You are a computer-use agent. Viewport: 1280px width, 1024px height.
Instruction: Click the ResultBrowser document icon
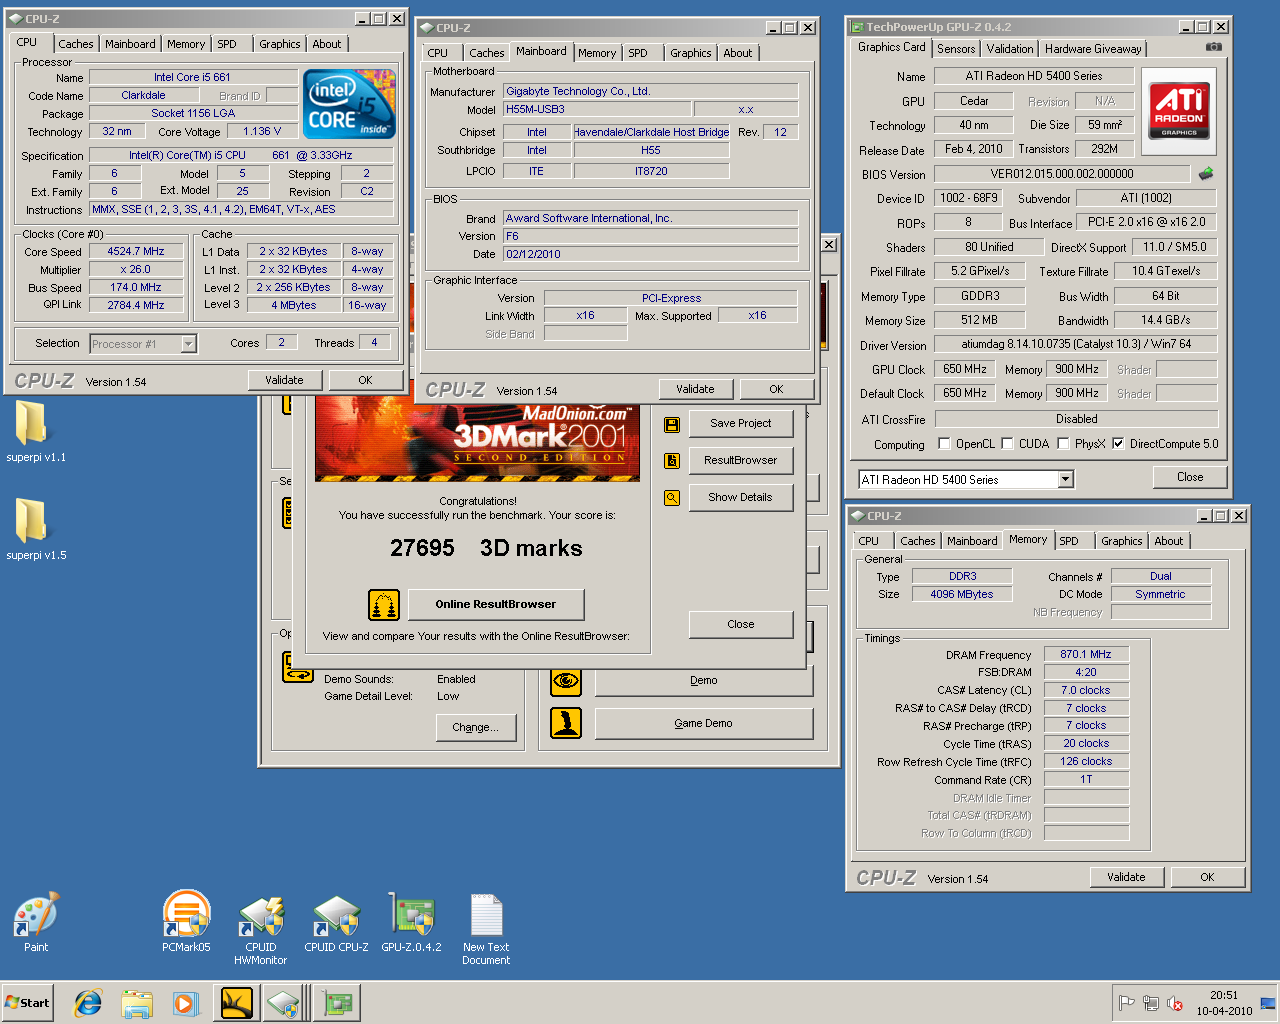click(x=672, y=461)
